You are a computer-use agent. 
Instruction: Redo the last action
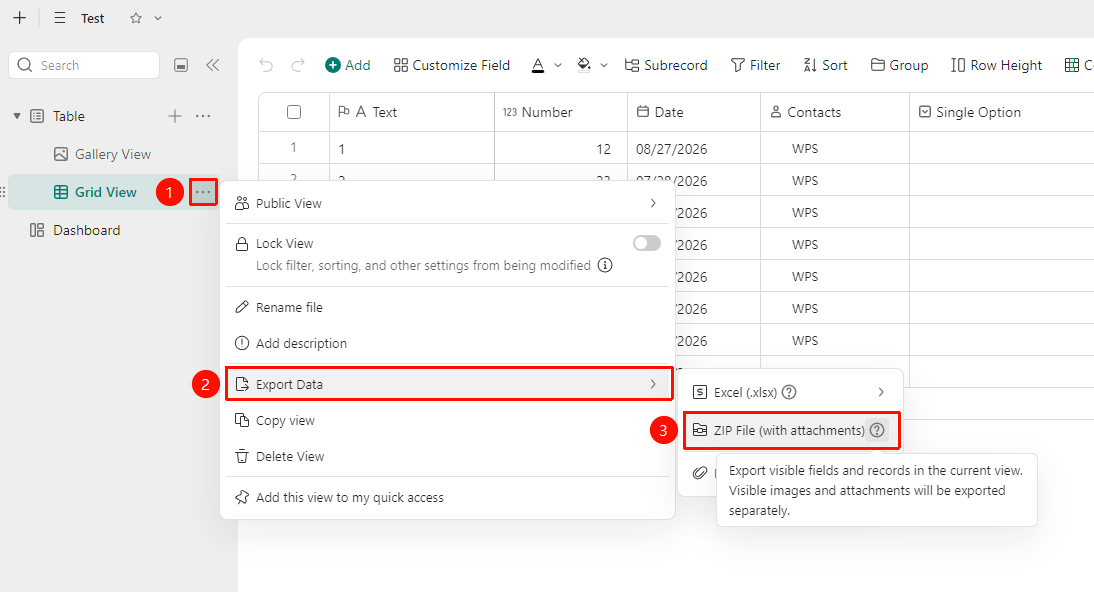tap(298, 65)
